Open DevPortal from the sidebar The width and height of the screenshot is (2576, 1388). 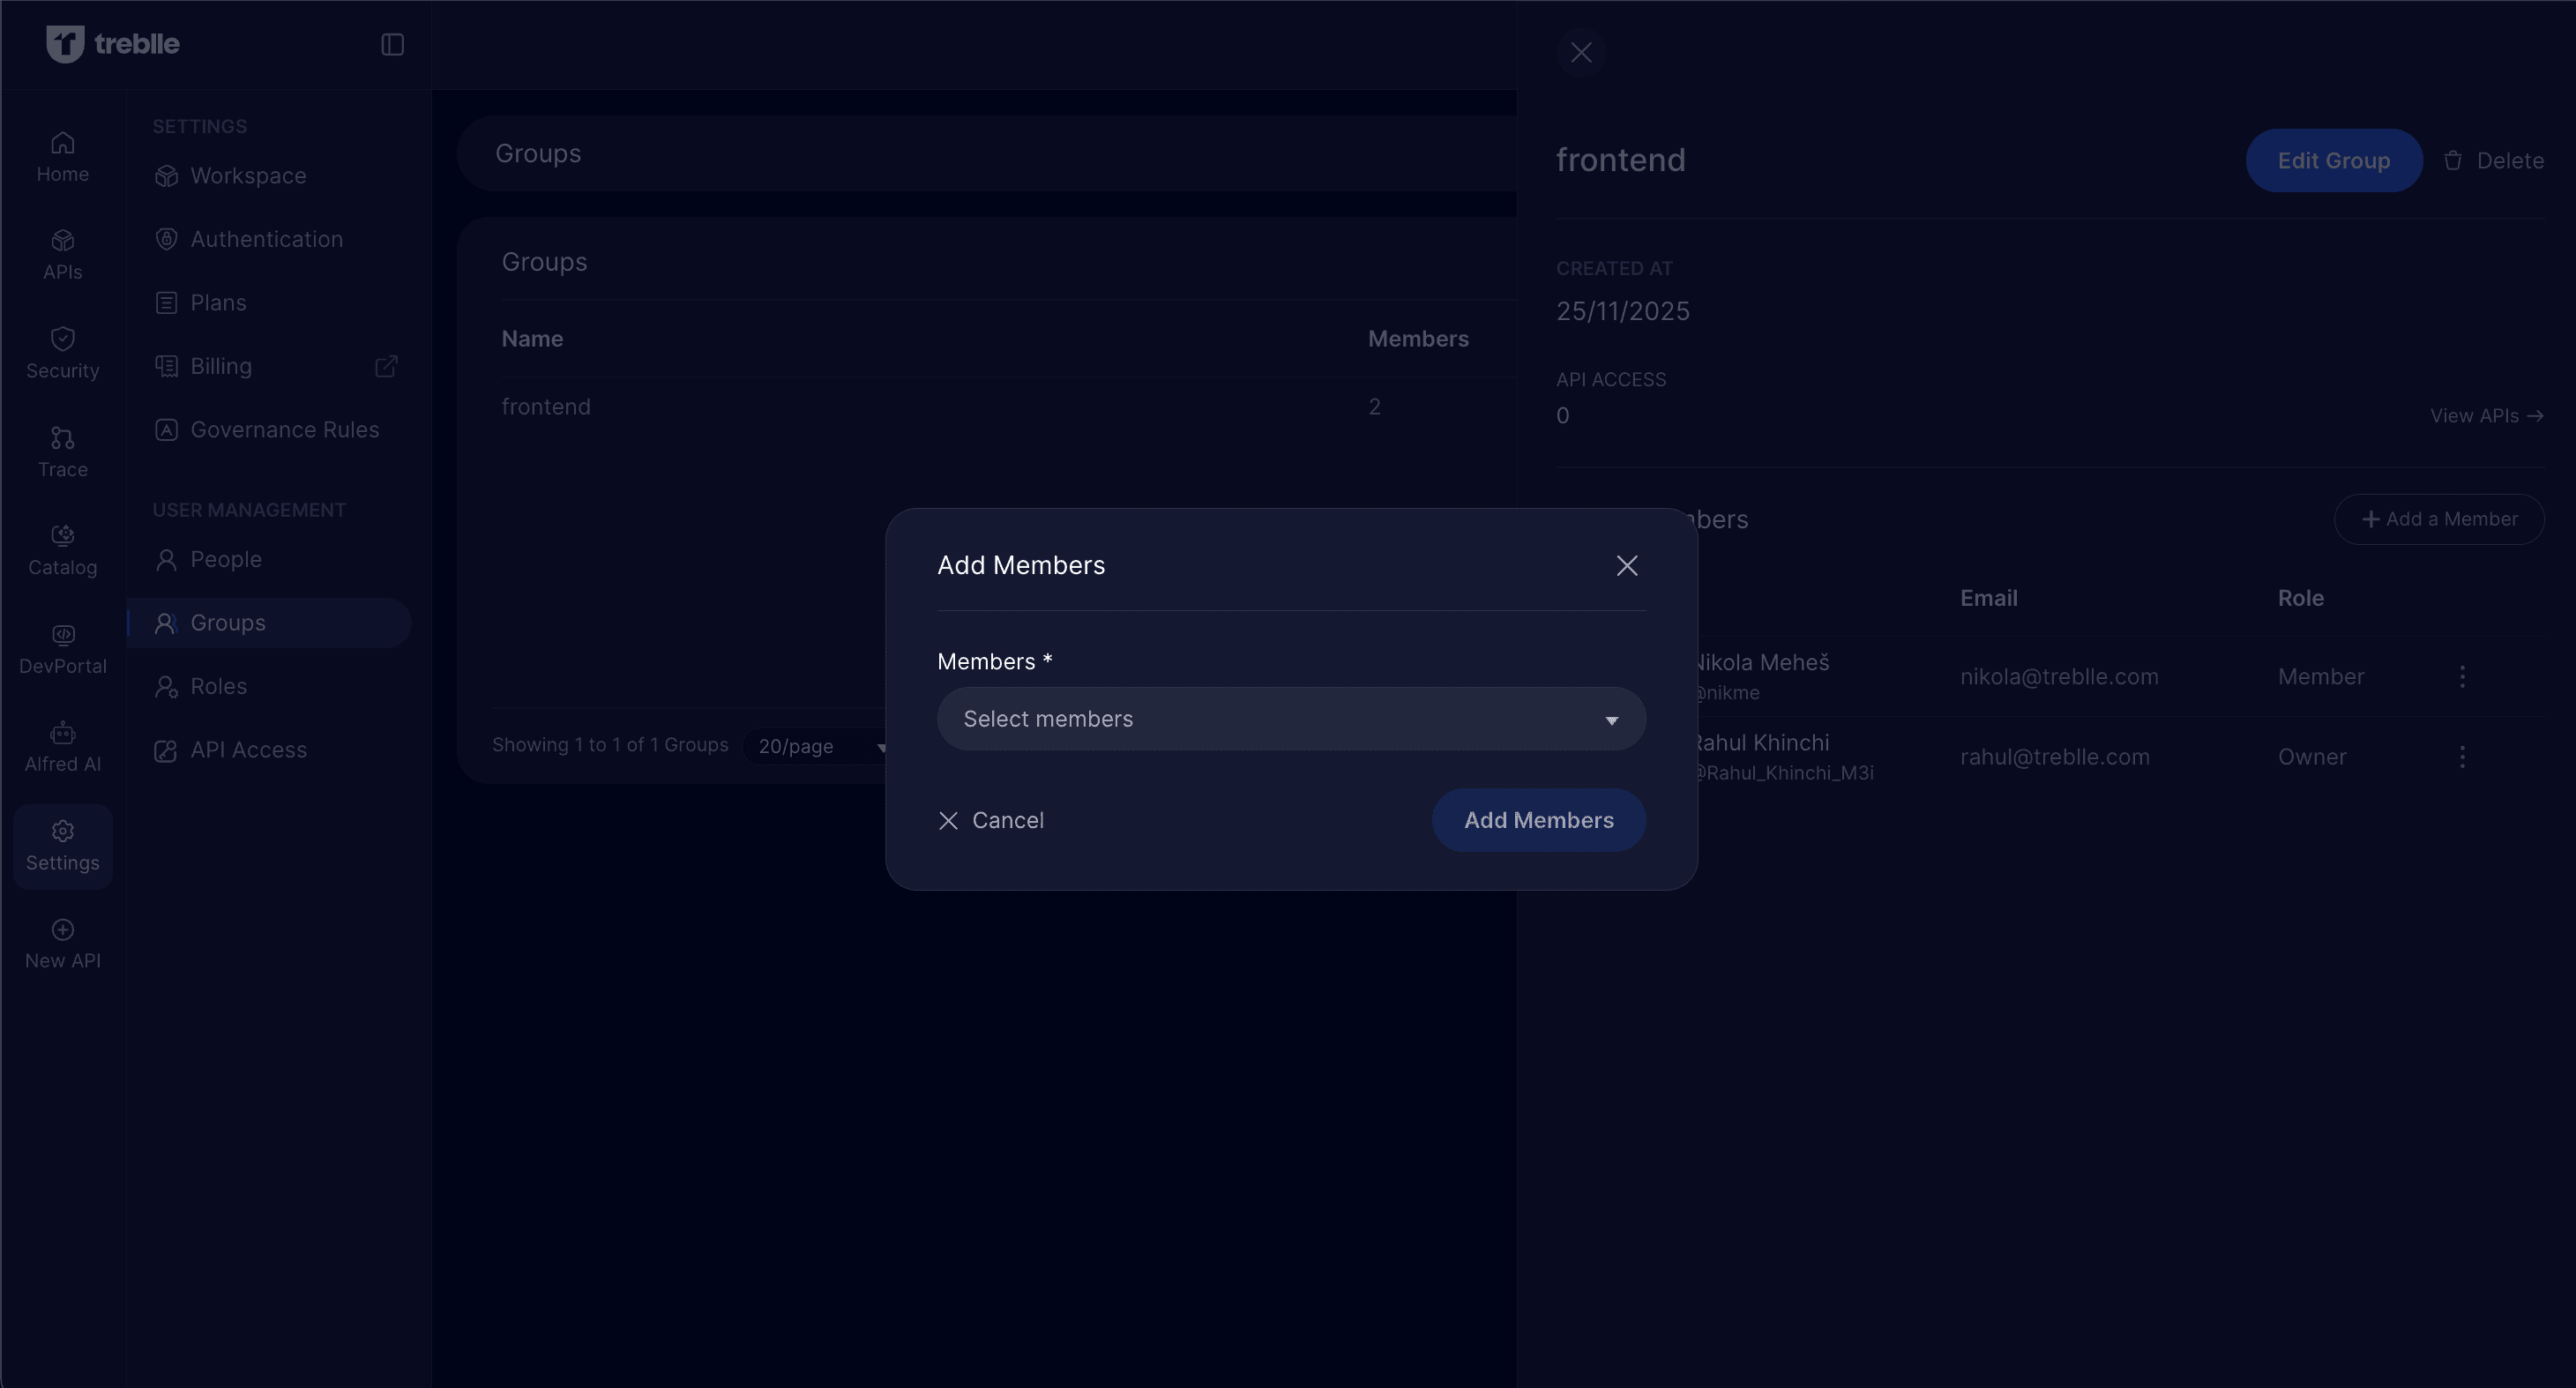click(62, 649)
